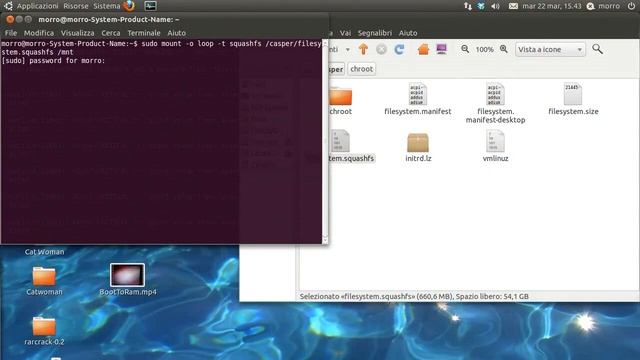Select the initrd.lz archive
Screen dimensions: 640x360
point(418,147)
